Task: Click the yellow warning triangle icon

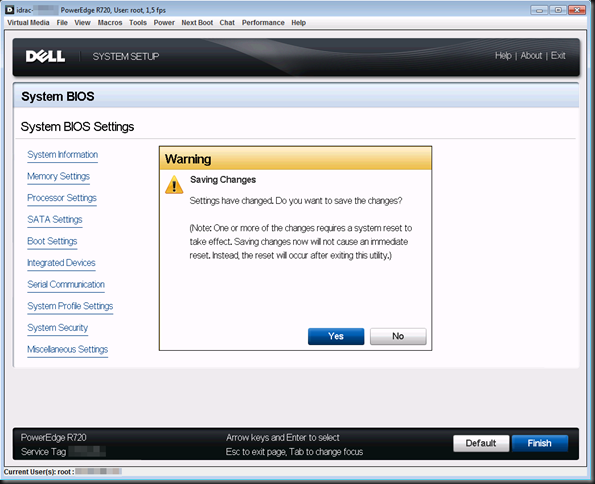Action: [x=174, y=185]
